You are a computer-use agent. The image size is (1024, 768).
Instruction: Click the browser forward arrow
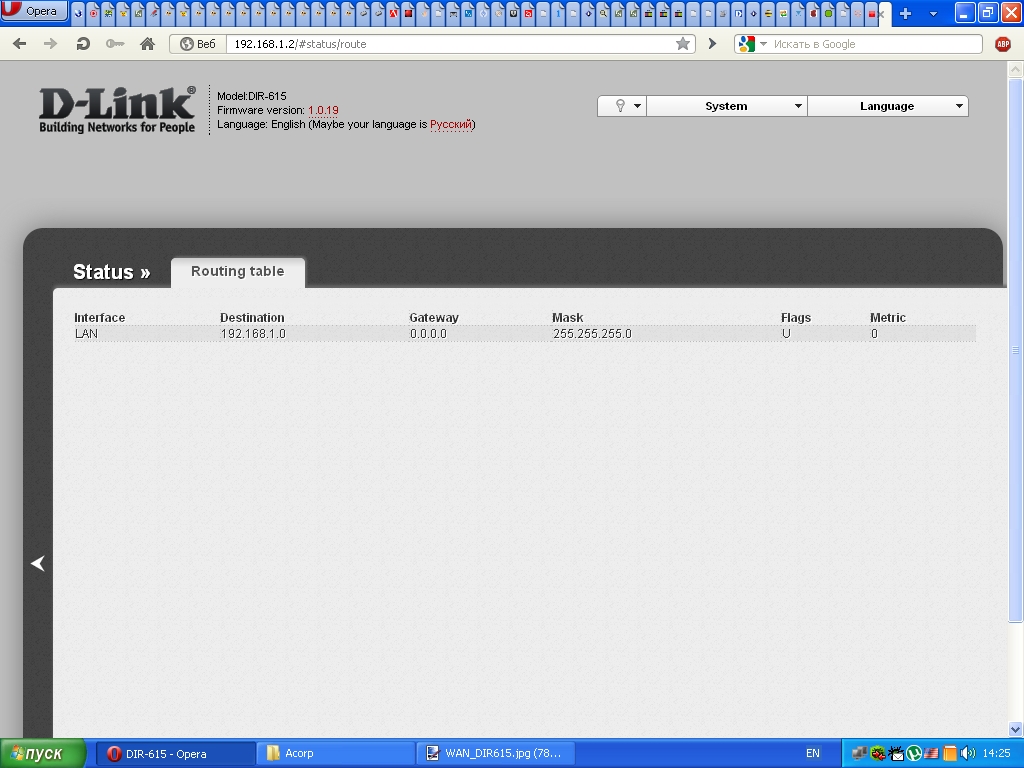click(50, 44)
